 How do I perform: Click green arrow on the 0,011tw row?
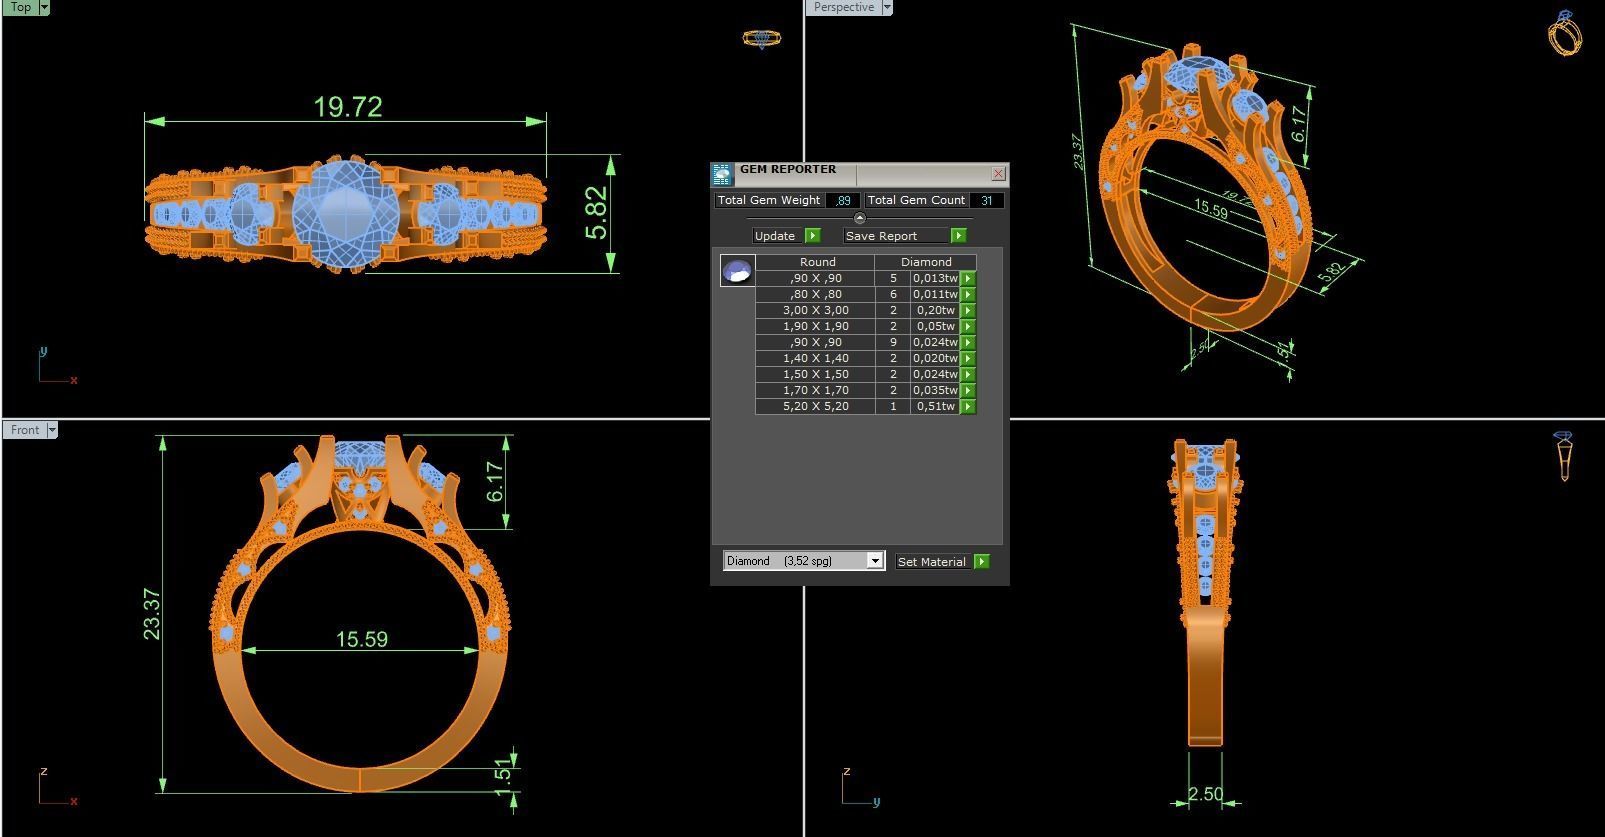pyautogui.click(x=968, y=295)
